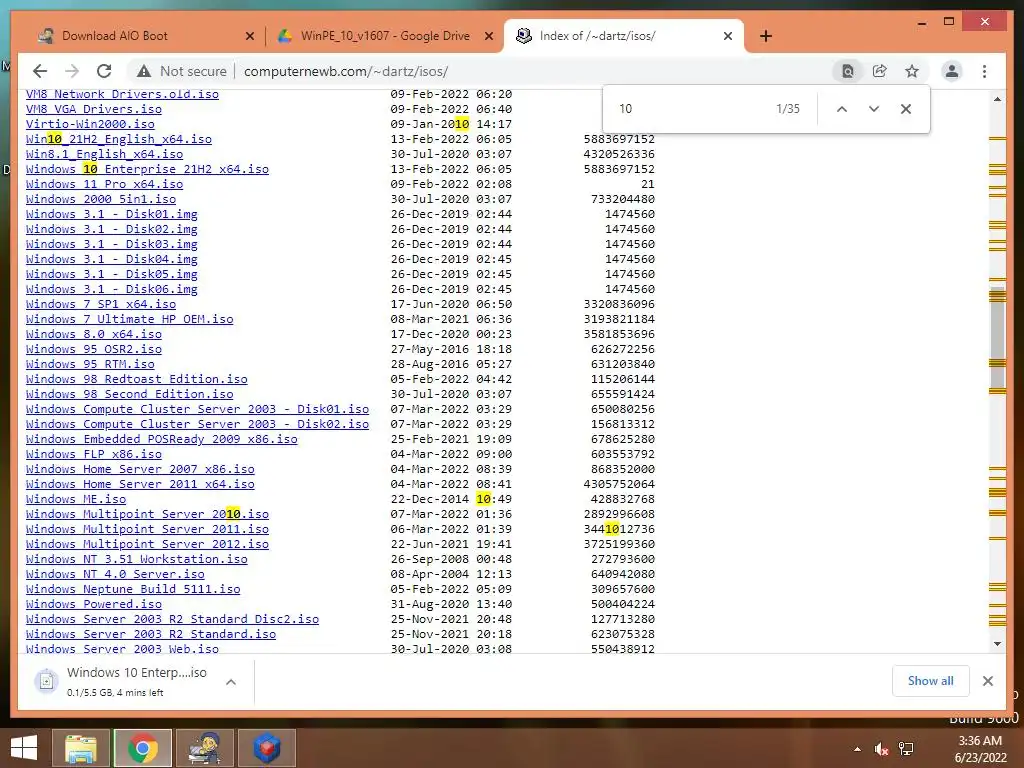1024x768 pixels.
Task: Jump to next find result
Action: 874,109
